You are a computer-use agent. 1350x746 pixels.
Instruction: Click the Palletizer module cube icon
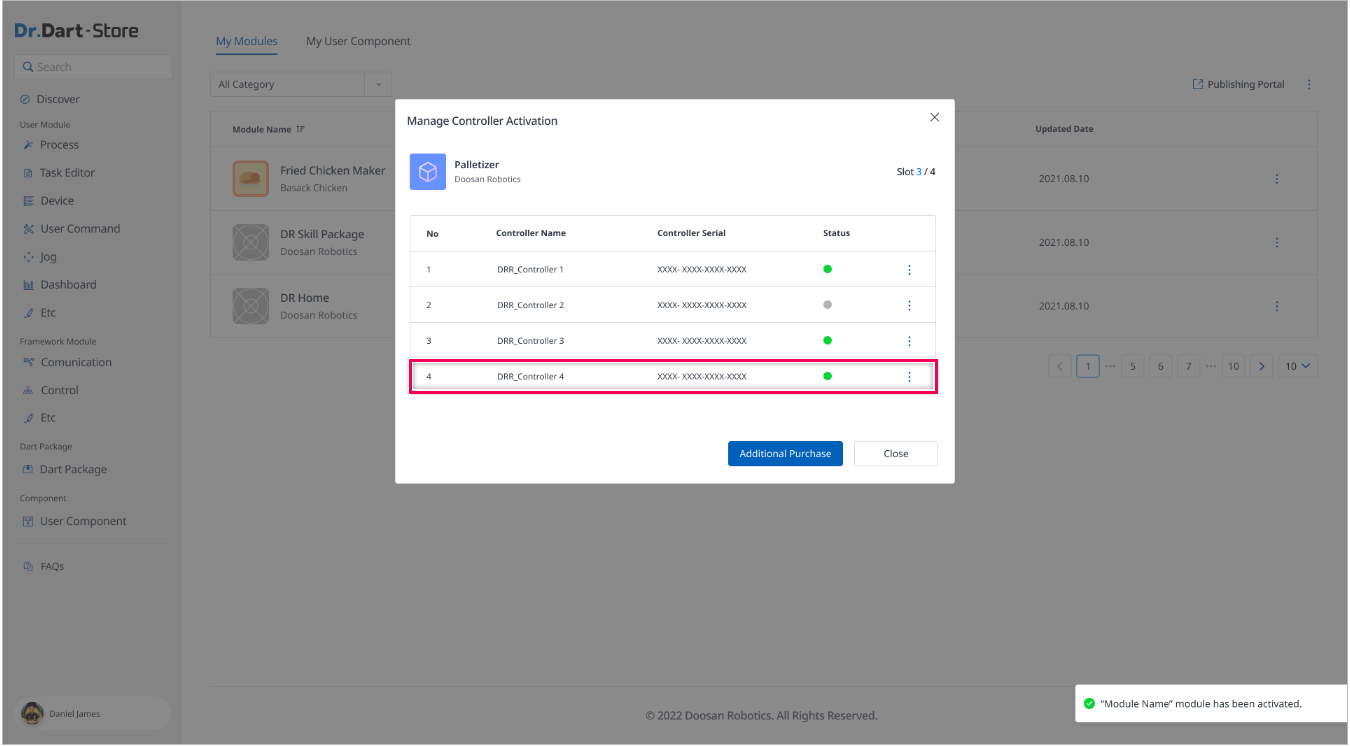pyautogui.click(x=428, y=172)
